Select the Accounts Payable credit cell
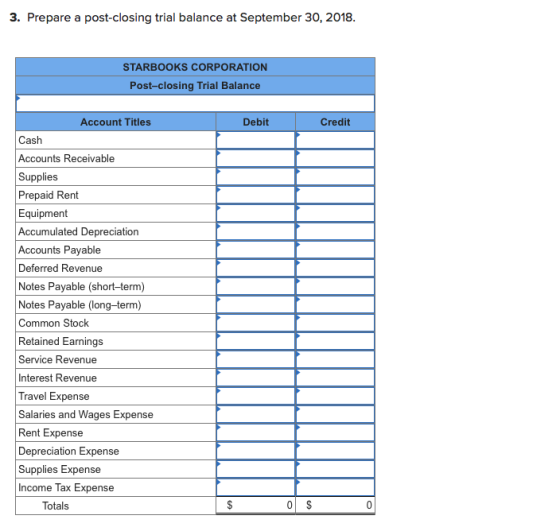 [x=335, y=250]
